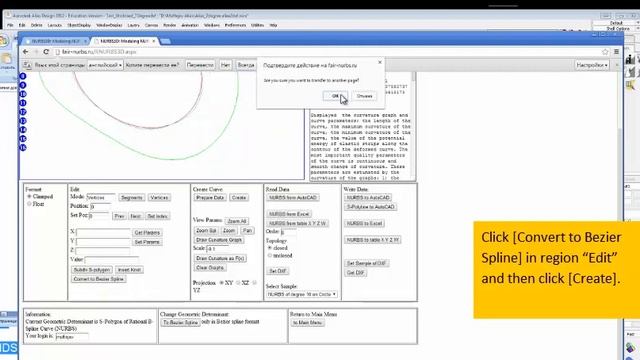Click Переvести translate button
The width and height of the screenshot is (640, 360).
pos(200,65)
